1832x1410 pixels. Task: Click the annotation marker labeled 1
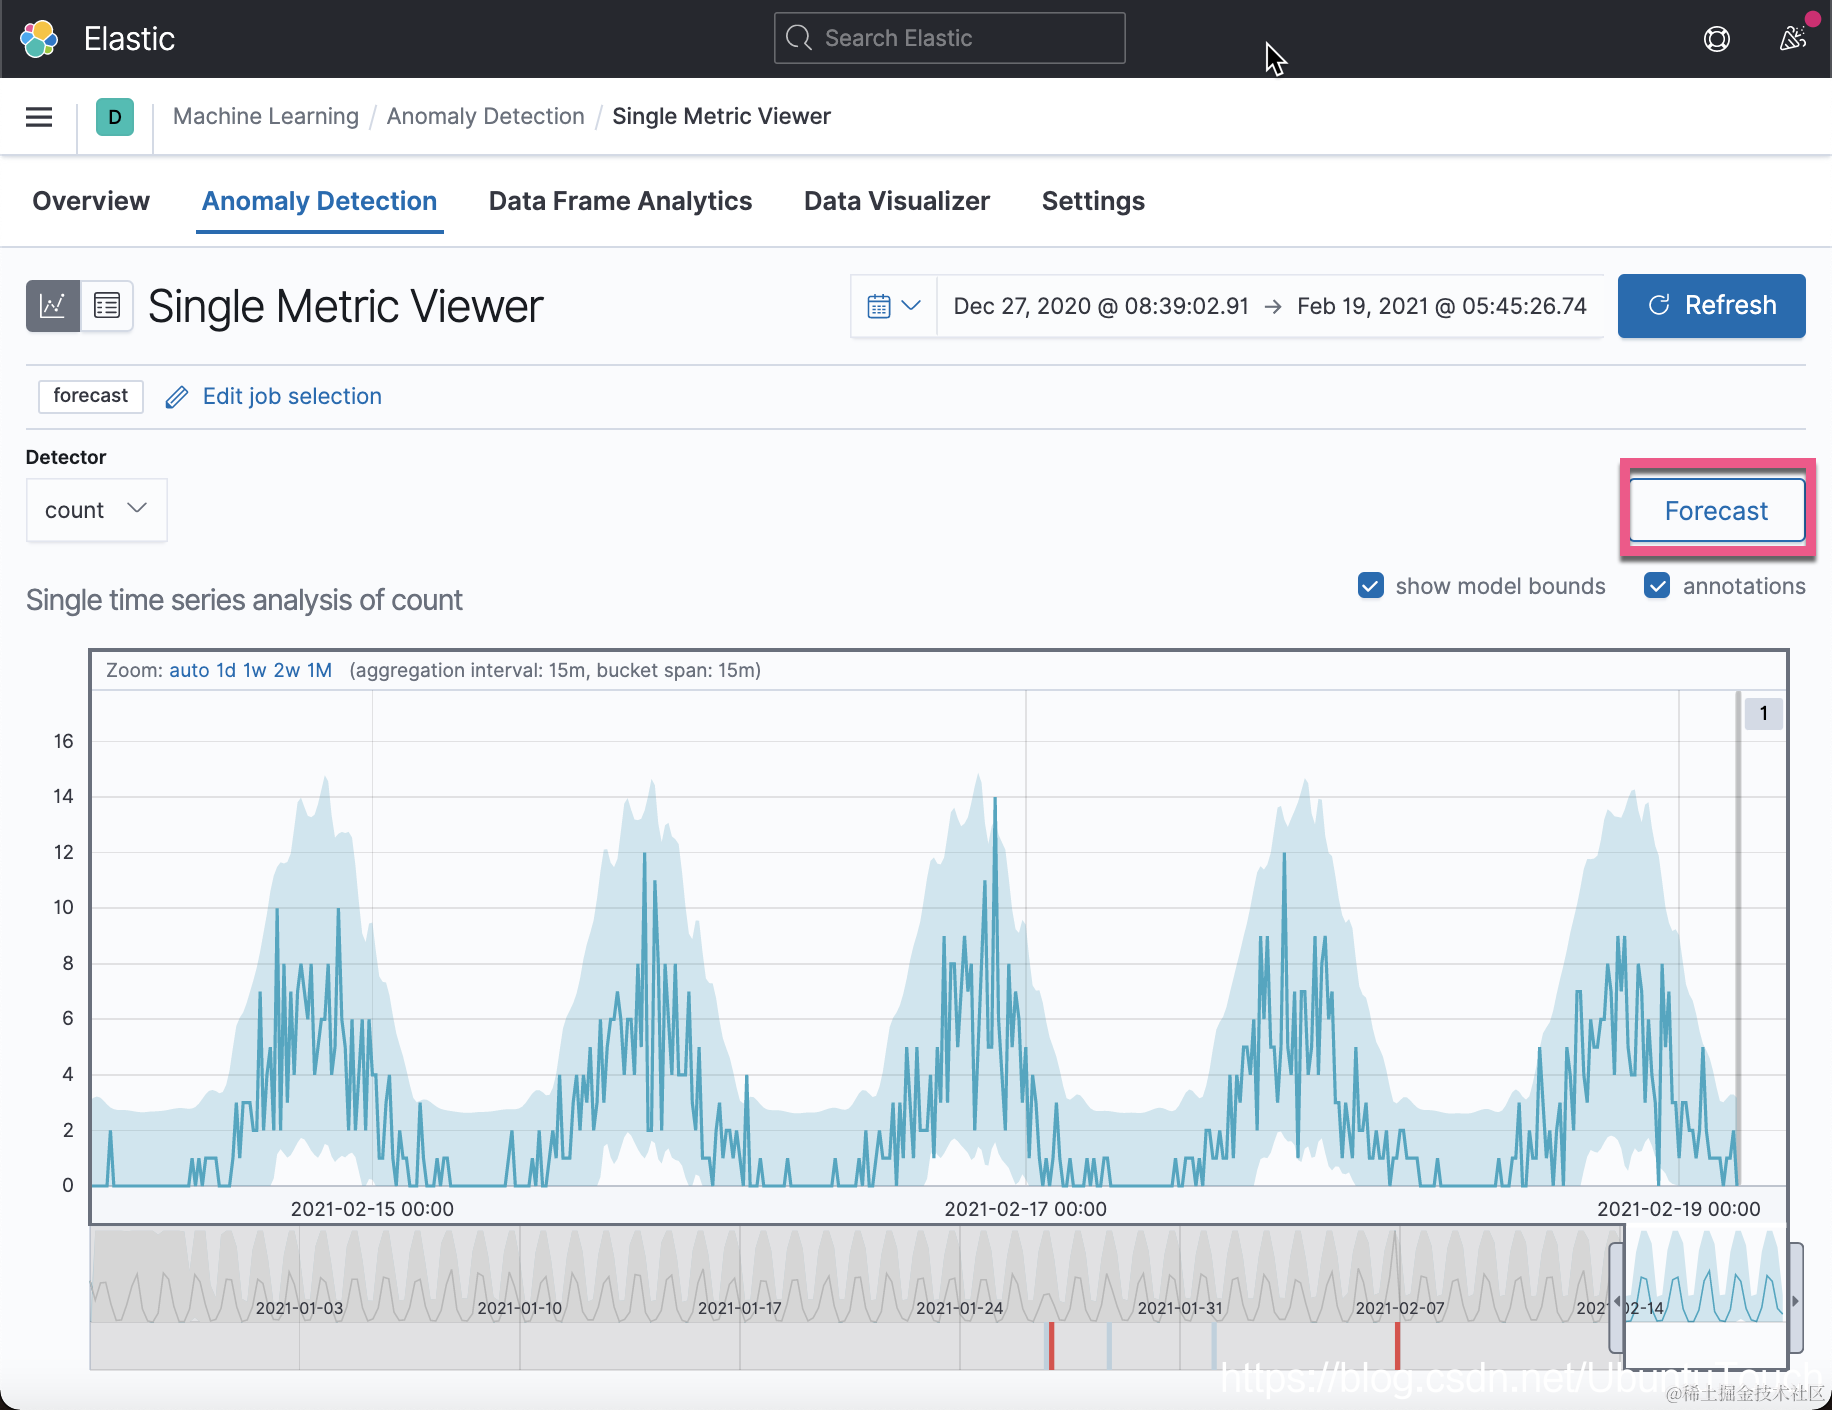(x=1764, y=714)
